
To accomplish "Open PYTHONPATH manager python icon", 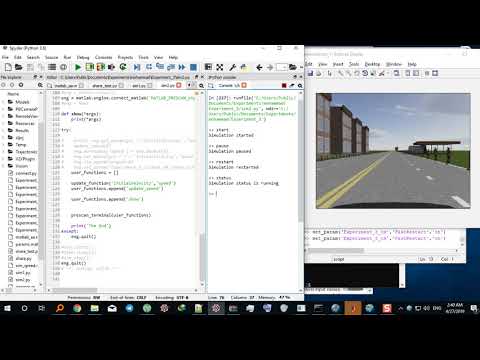I will 244,67.
